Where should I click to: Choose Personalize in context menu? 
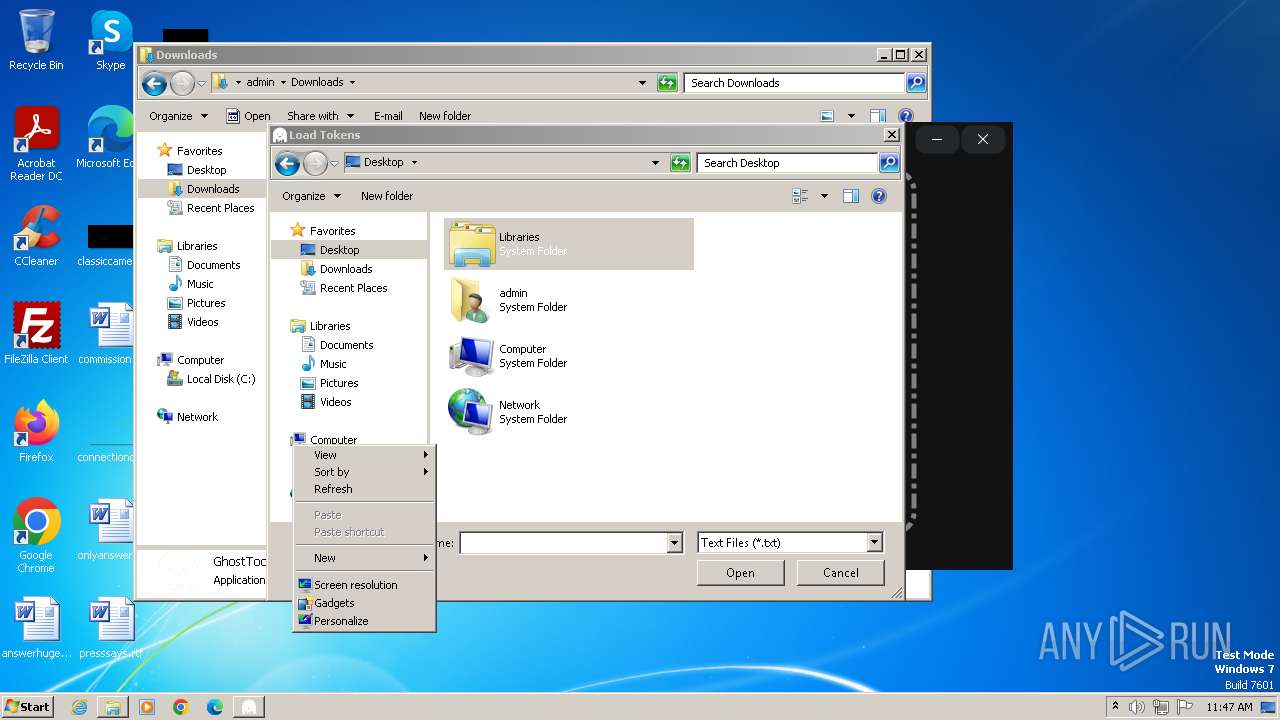click(x=364, y=621)
